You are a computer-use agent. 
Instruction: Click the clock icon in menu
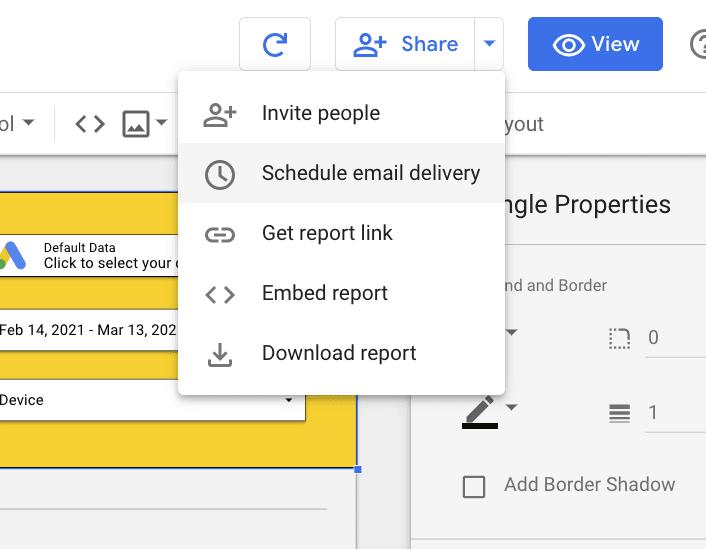click(220, 174)
